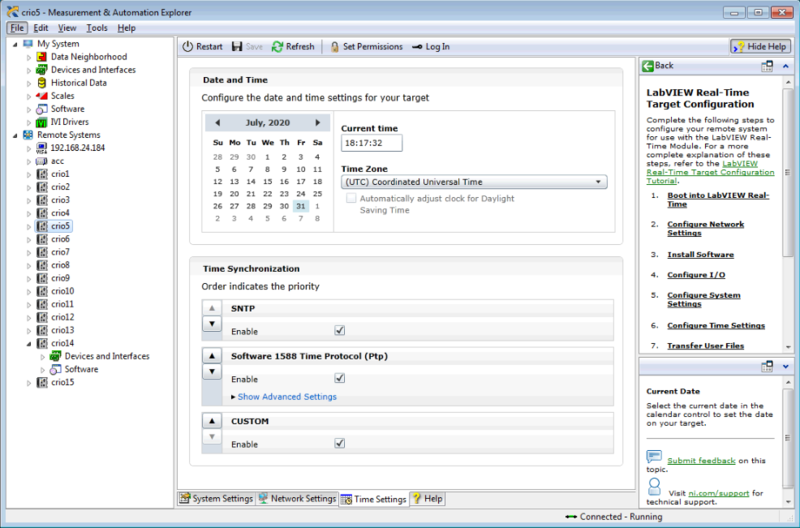Viewport: 800px width, 528px height.
Task: Select crio10 in Remote Systems tree
Action: point(62,291)
